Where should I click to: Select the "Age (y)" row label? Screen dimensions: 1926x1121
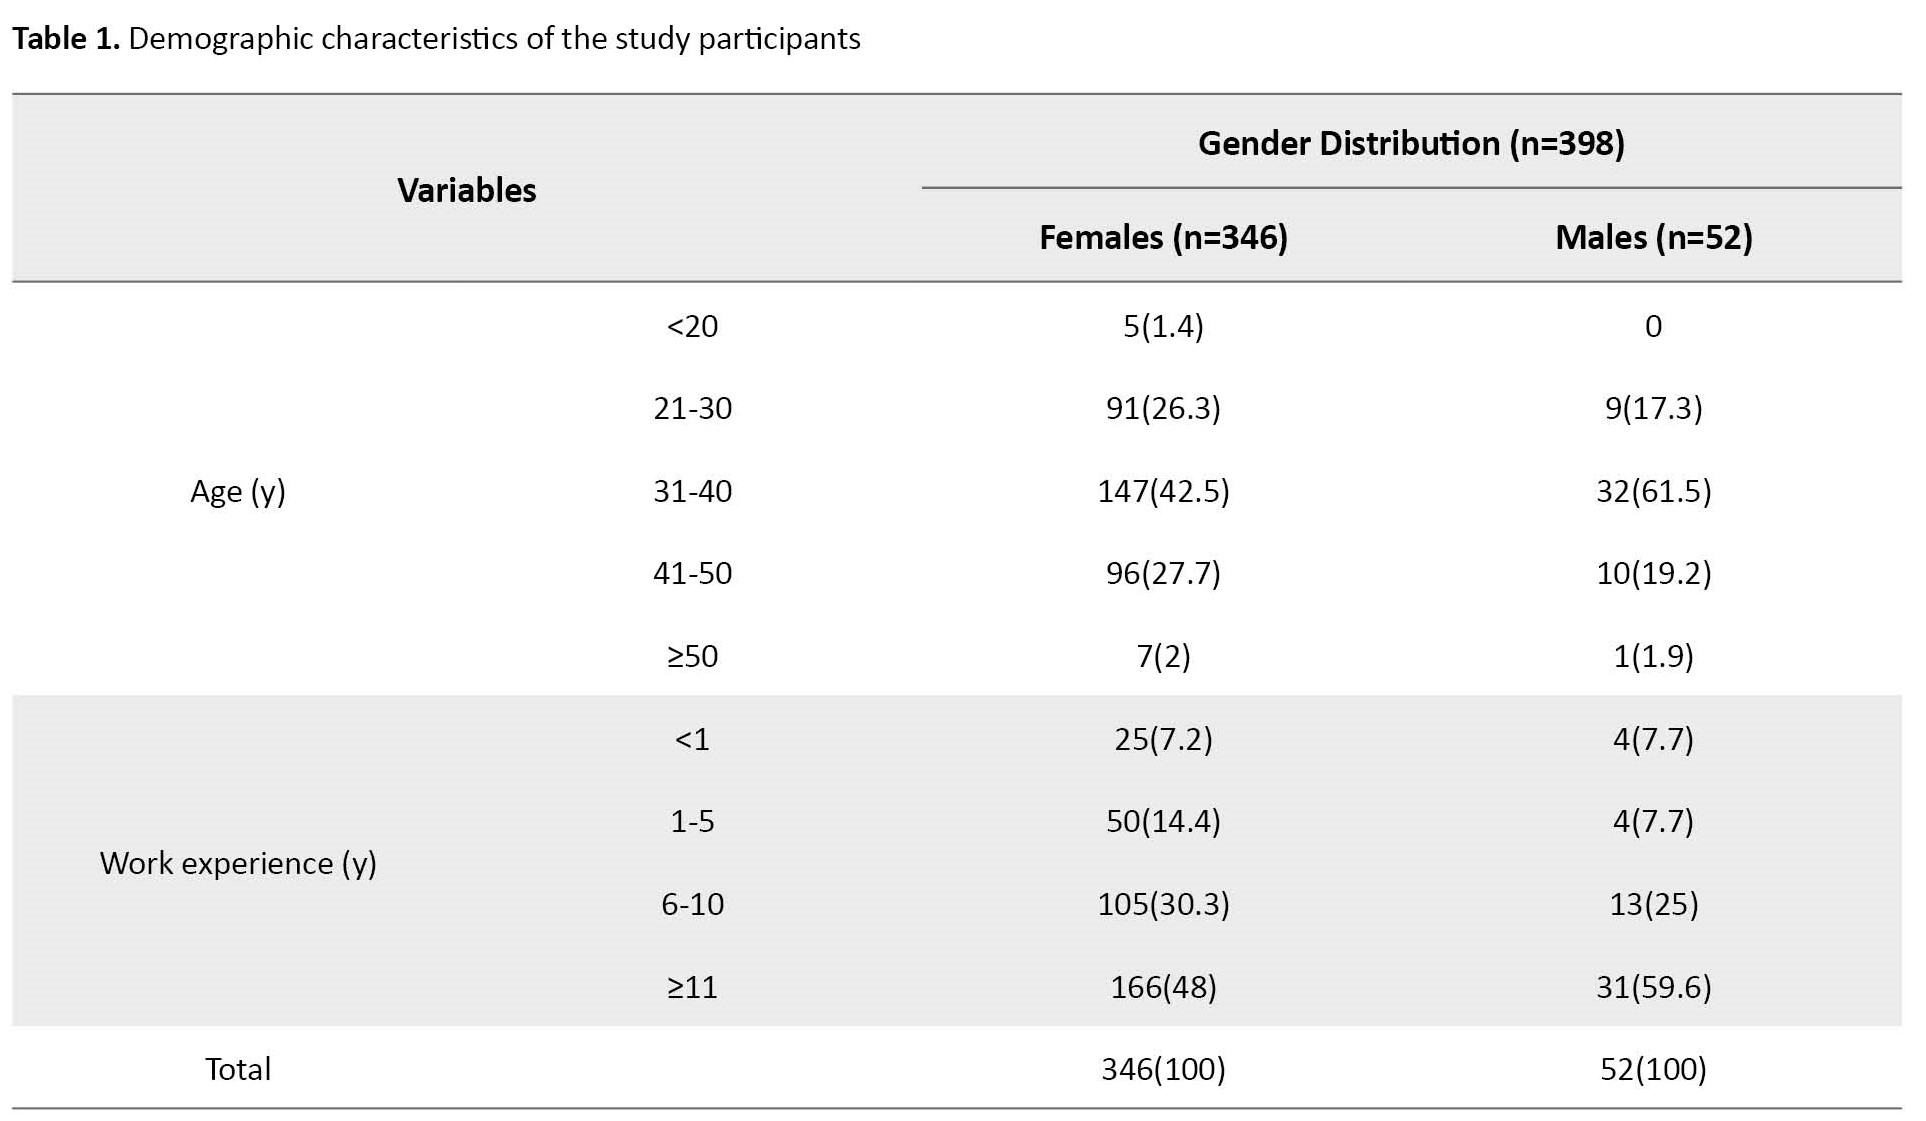point(238,491)
